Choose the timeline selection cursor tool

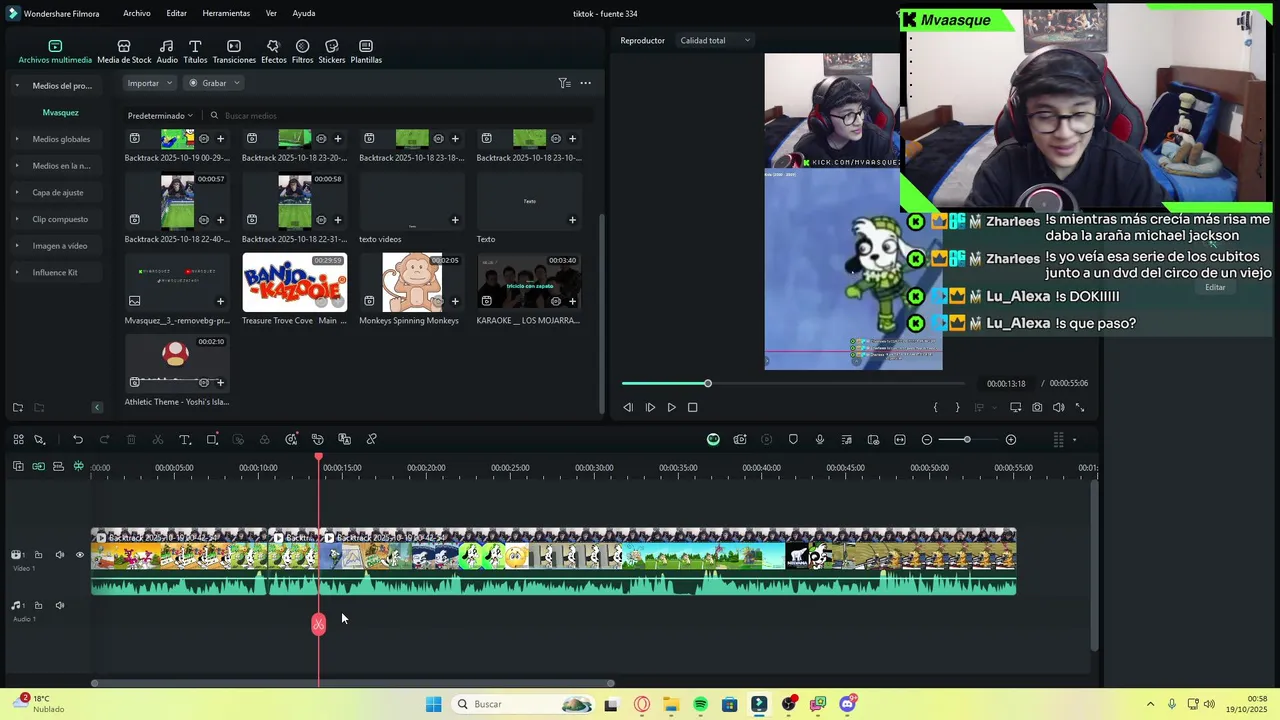(x=40, y=440)
